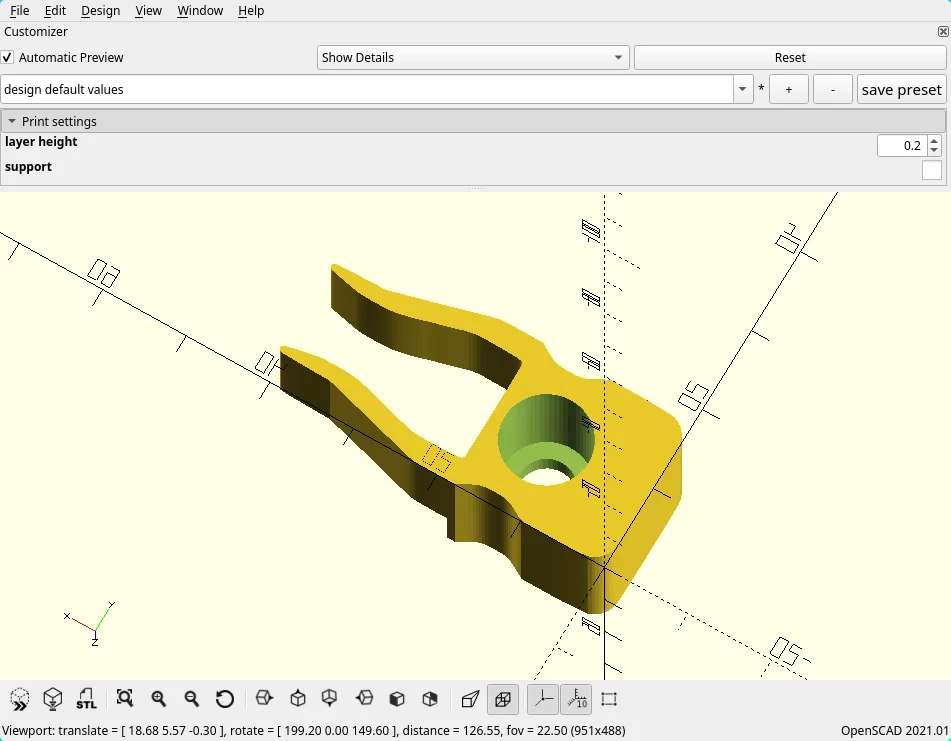This screenshot has width=951, height=741.
Task: Click the - remove preset button
Action: (x=833, y=90)
